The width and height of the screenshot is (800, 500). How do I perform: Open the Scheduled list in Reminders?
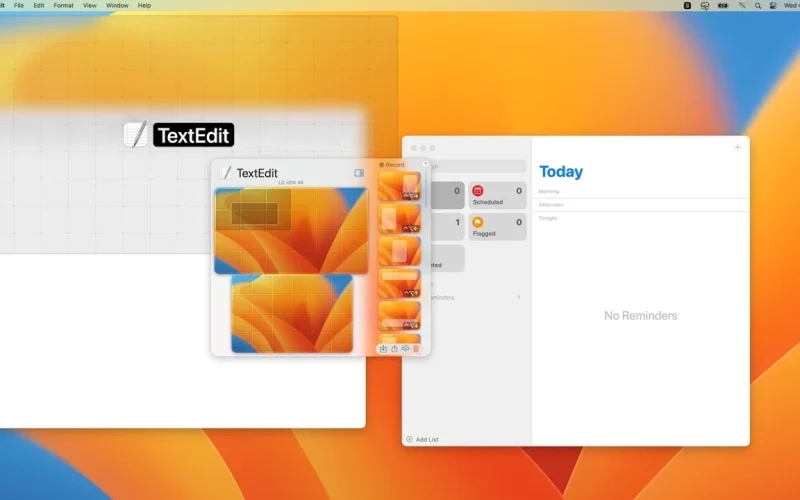(497, 195)
